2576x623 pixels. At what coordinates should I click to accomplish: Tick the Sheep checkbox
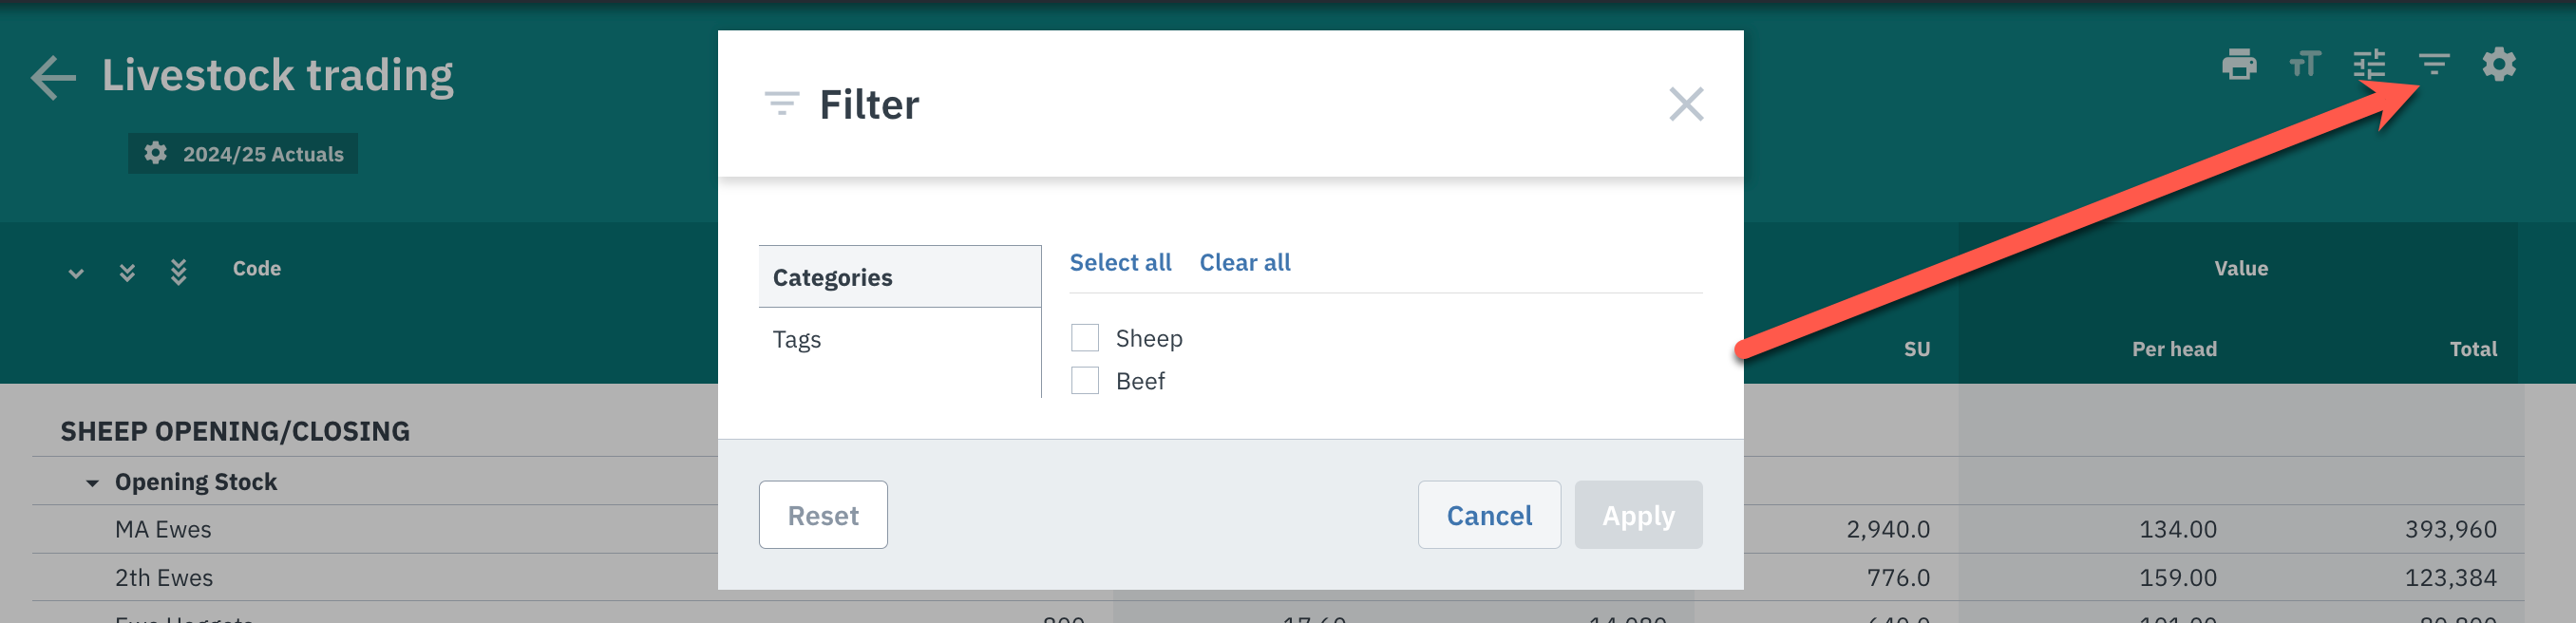[1084, 338]
